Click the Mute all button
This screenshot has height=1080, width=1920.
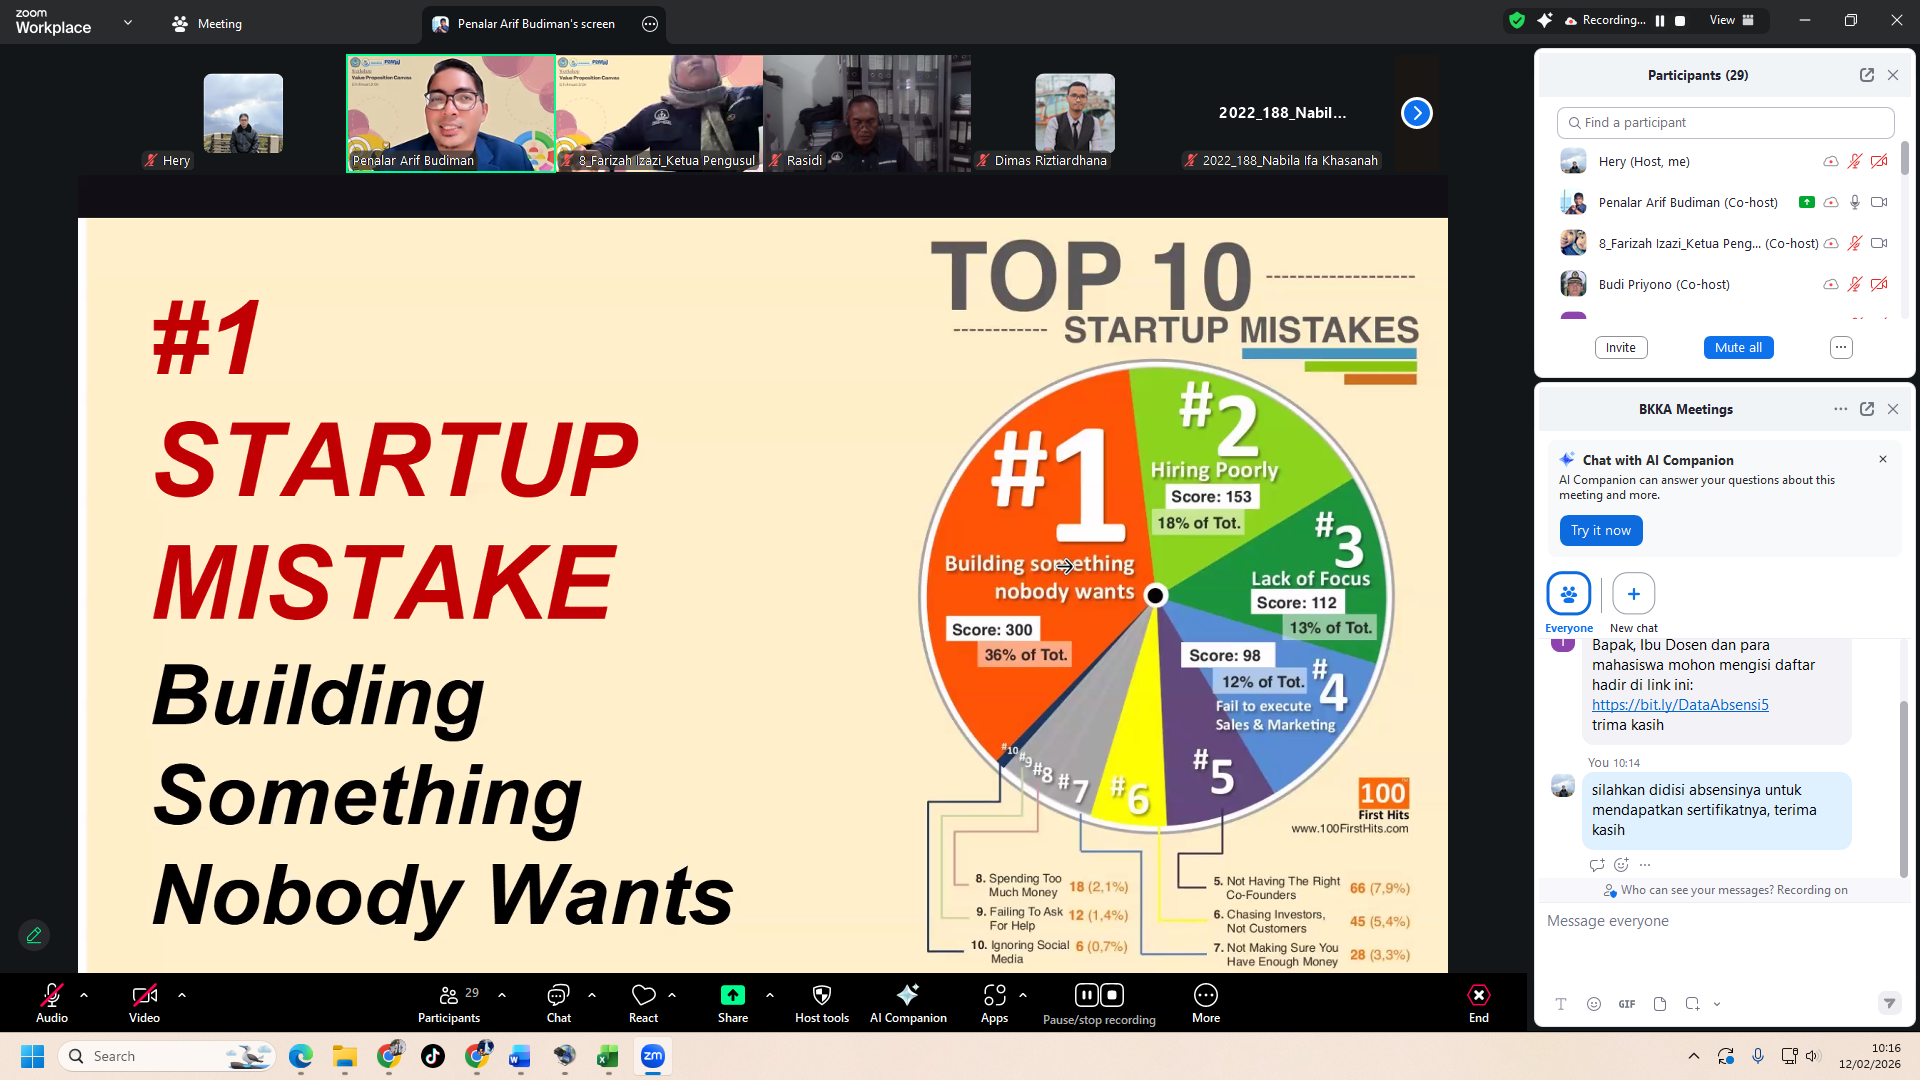click(1738, 347)
